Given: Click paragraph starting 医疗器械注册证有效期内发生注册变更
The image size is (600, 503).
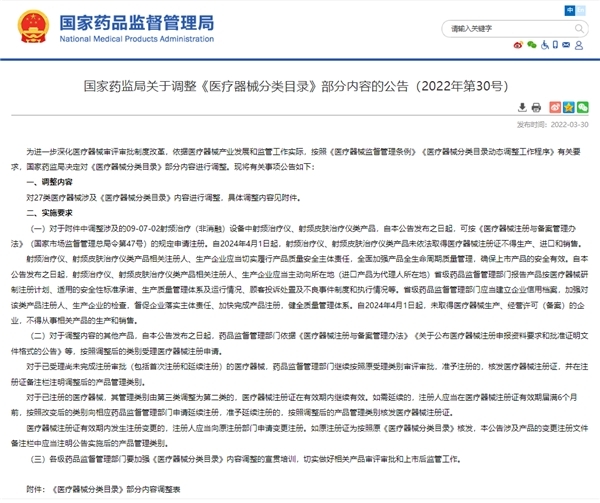Looking at the screenshot, I should [x=300, y=436].
